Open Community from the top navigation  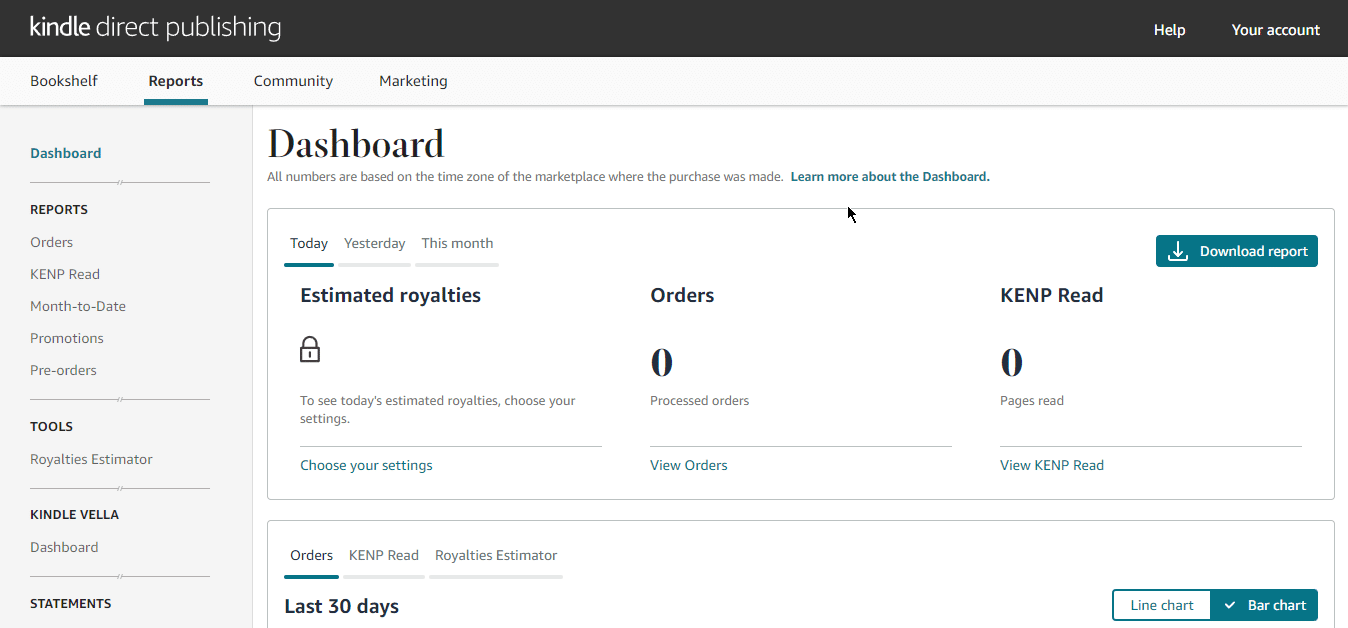tap(293, 81)
